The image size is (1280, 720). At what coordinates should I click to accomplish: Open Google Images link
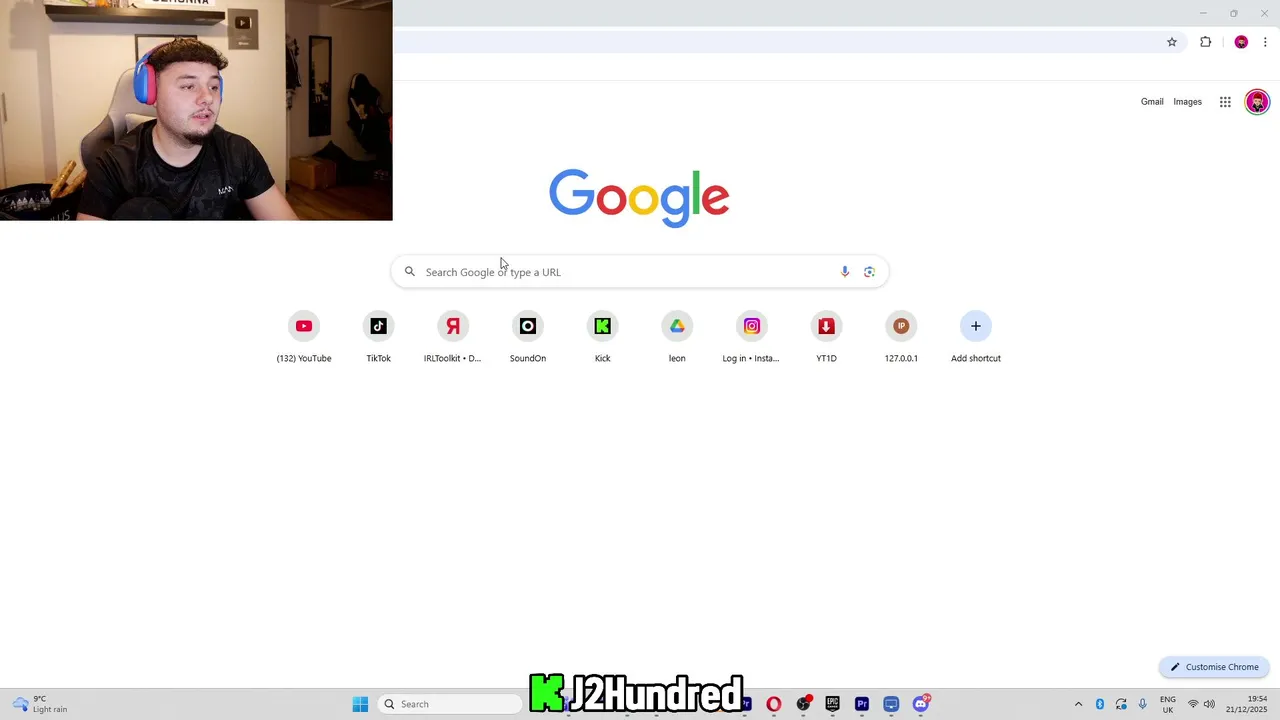click(1187, 102)
